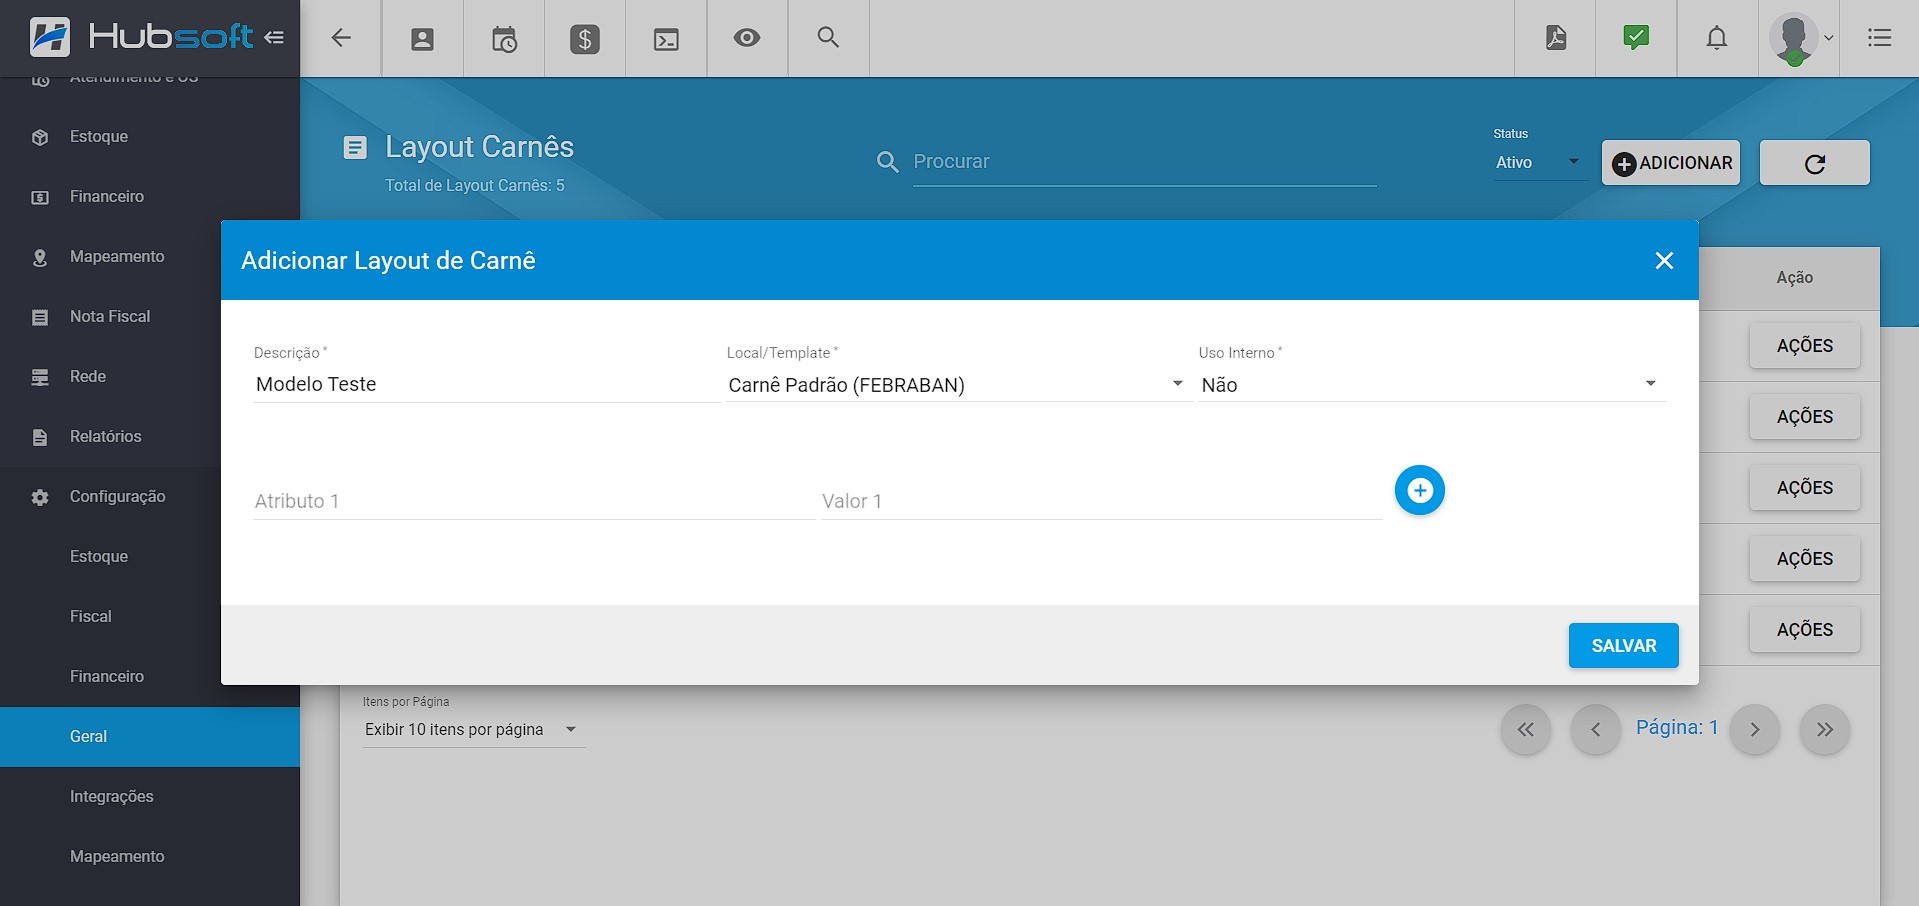Go to next page
This screenshot has height=906, width=1919.
coord(1754,729)
